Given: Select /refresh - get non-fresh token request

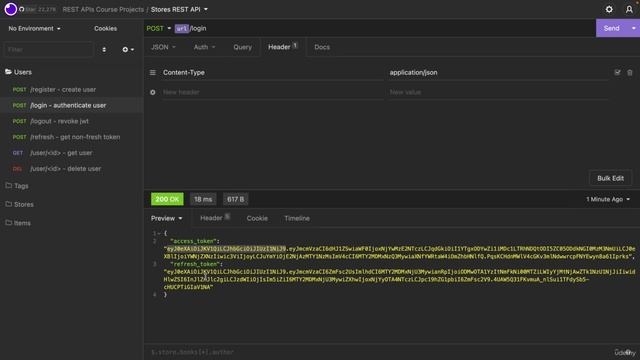Looking at the screenshot, I should 71,137.
